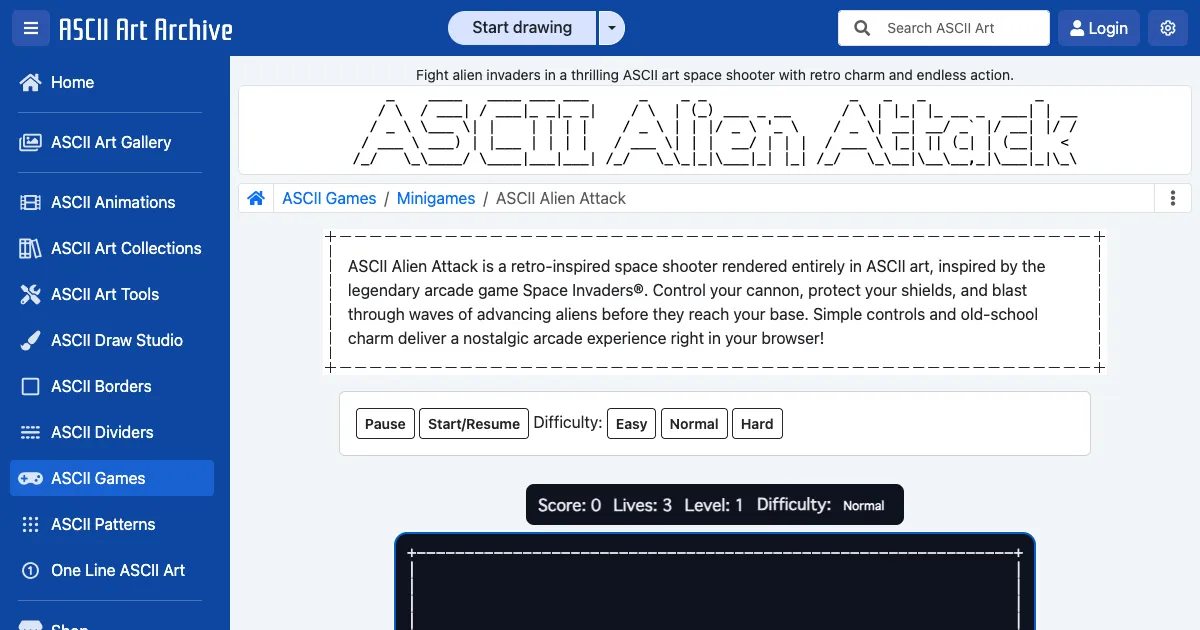Click the settings gear icon

pyautogui.click(x=1167, y=28)
